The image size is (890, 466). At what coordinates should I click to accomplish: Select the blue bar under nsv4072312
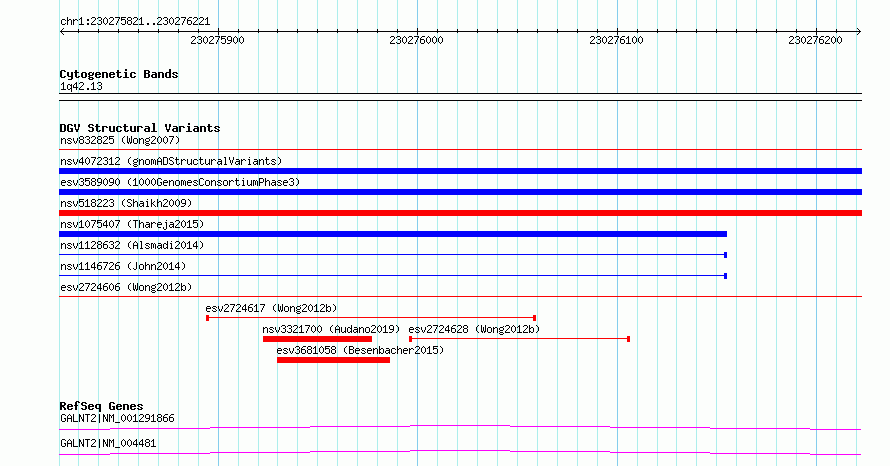(460, 171)
